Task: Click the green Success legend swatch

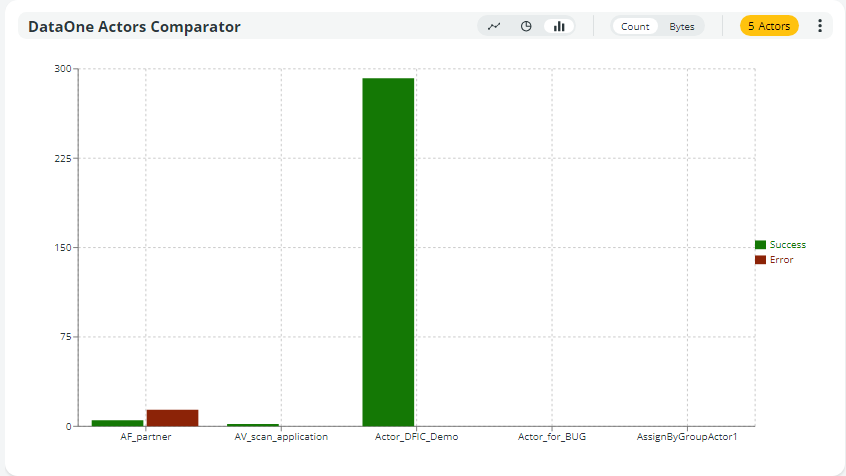Action: coord(760,245)
